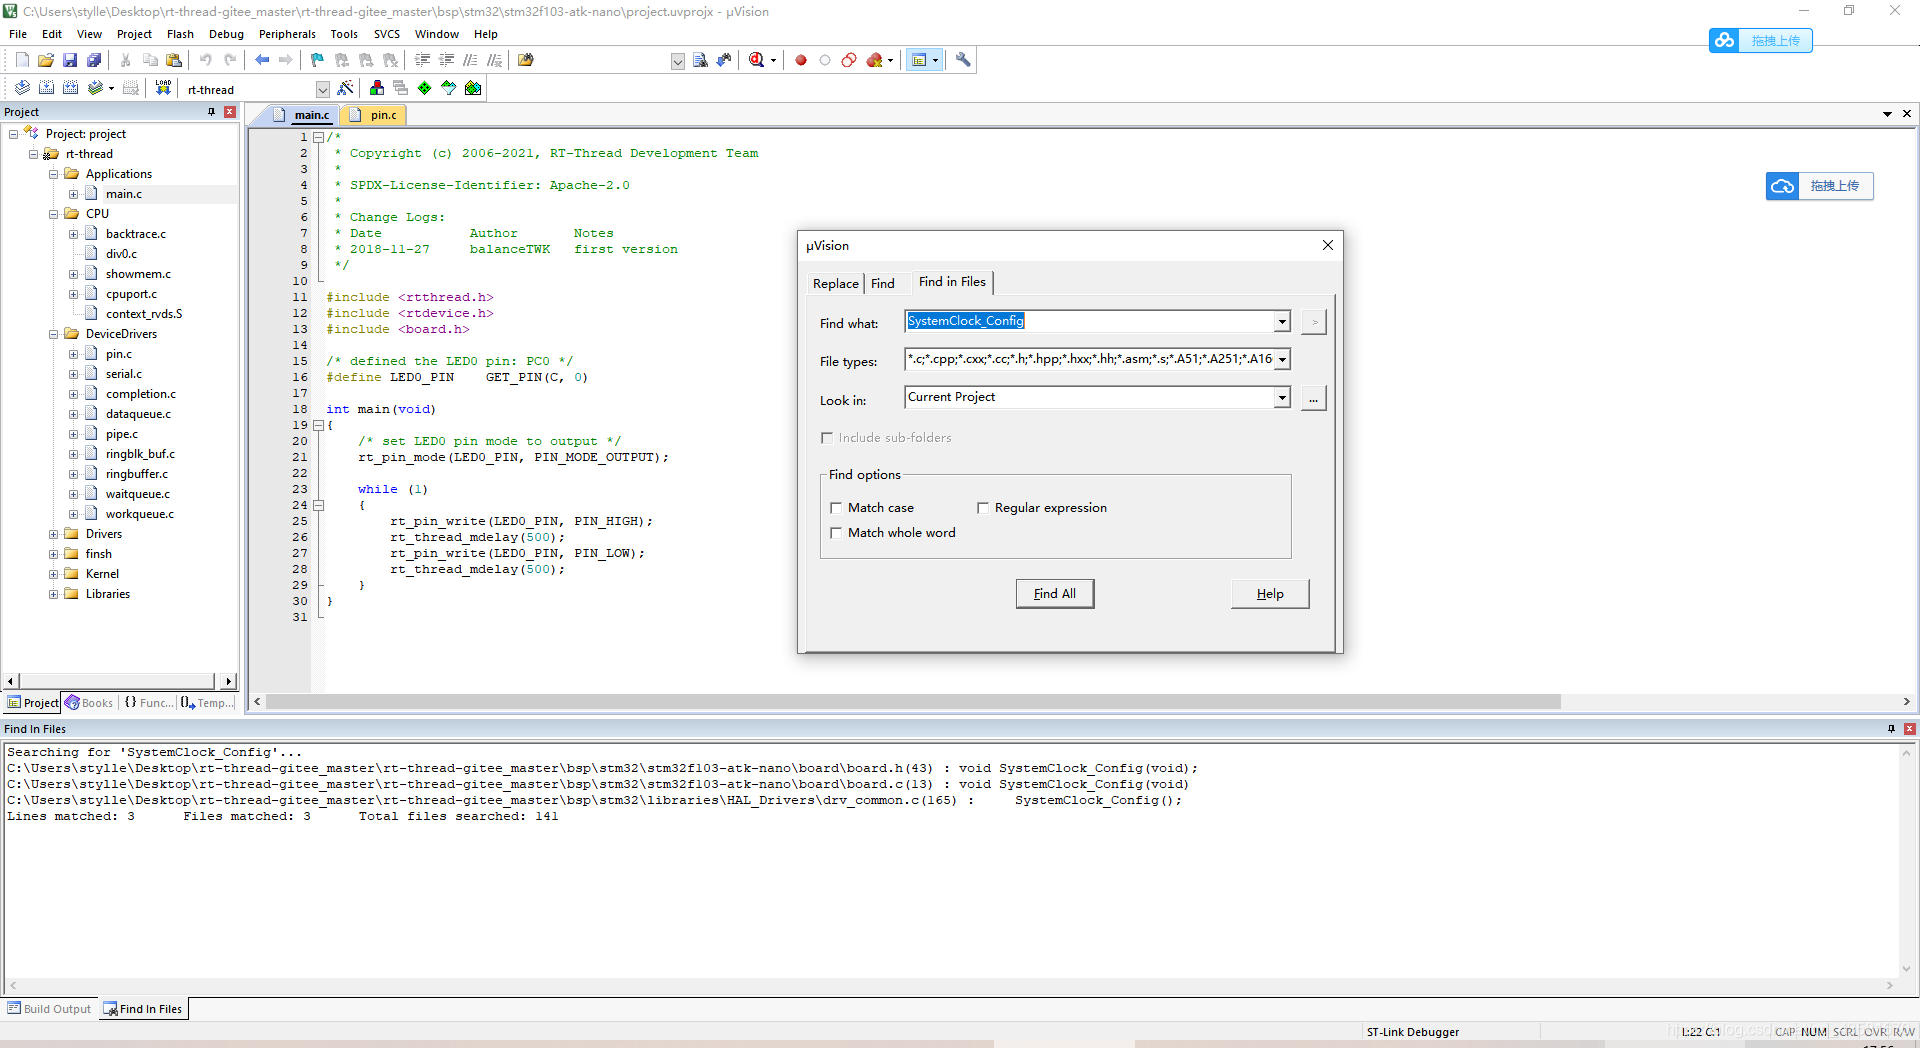Click the Indent selection icon
1920x1048 pixels.
pos(422,60)
